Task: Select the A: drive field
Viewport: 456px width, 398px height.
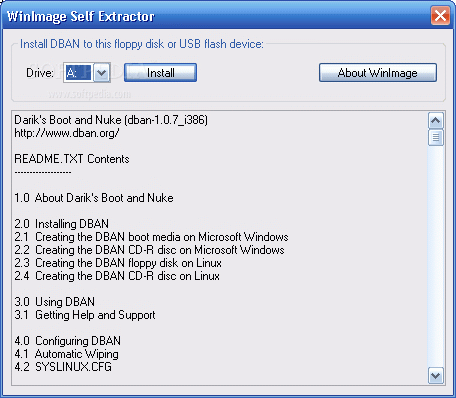Action: coord(79,72)
